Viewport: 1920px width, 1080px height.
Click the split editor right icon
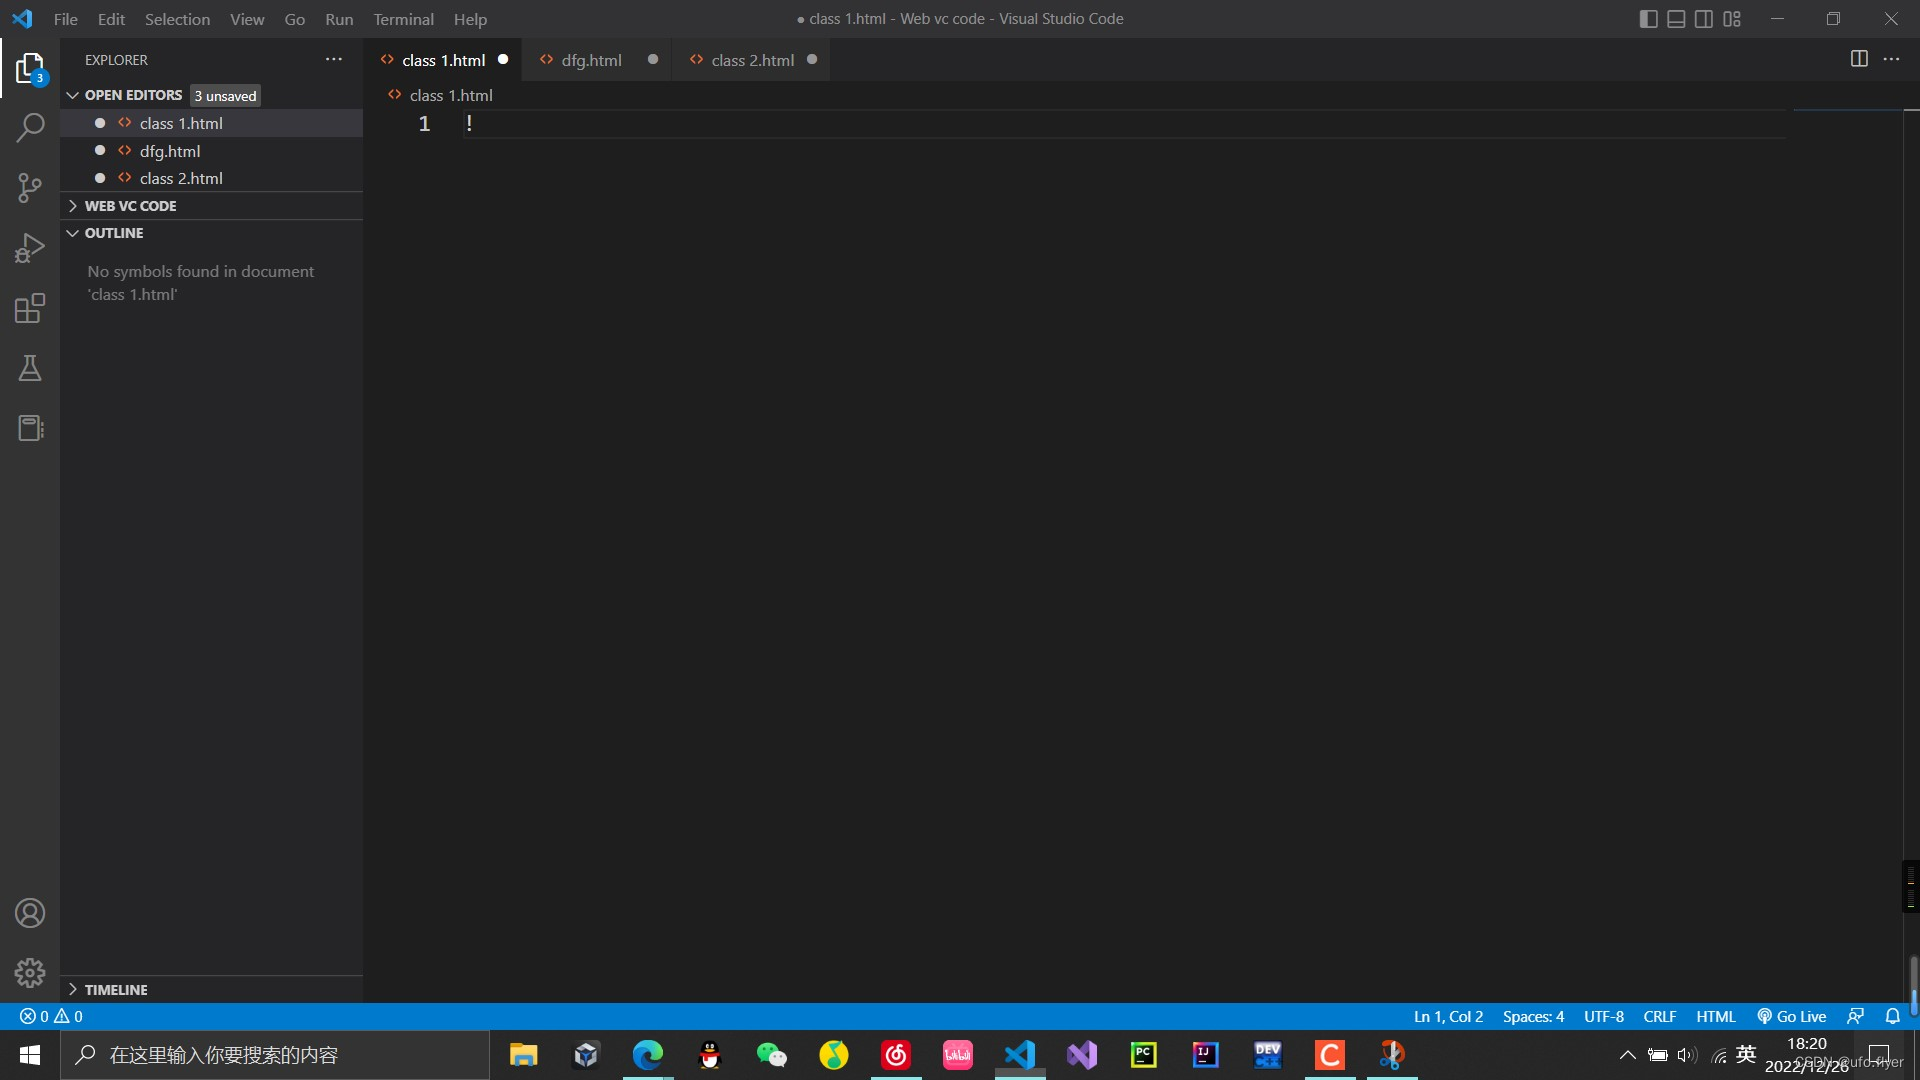[1859, 59]
